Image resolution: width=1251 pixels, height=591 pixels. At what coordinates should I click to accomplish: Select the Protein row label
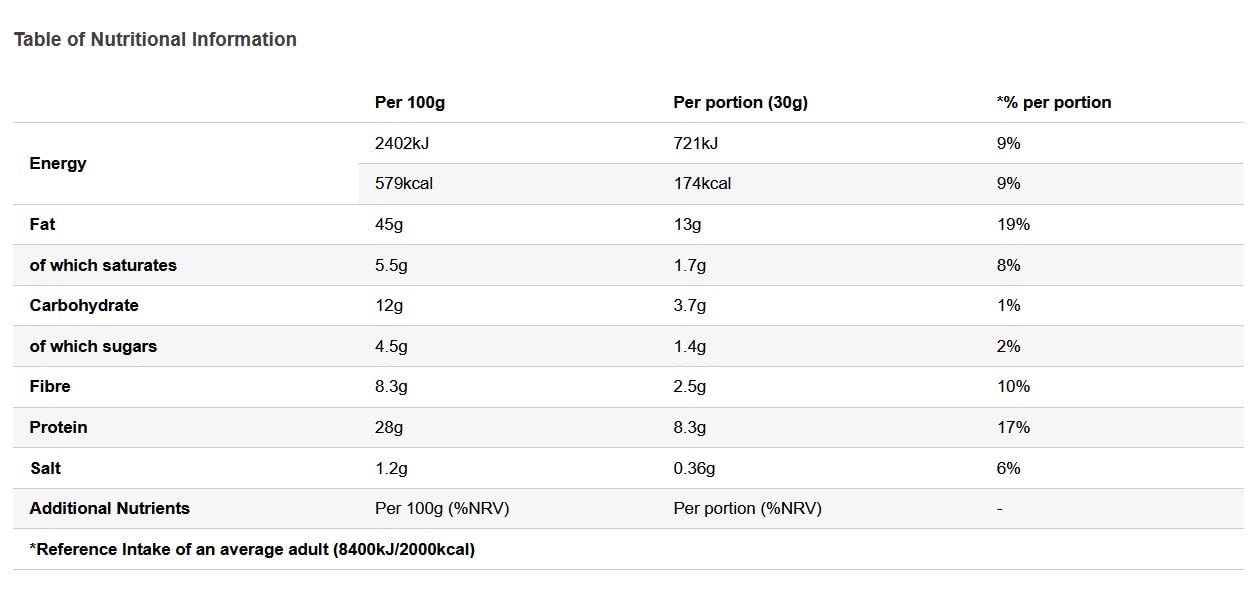coord(58,427)
